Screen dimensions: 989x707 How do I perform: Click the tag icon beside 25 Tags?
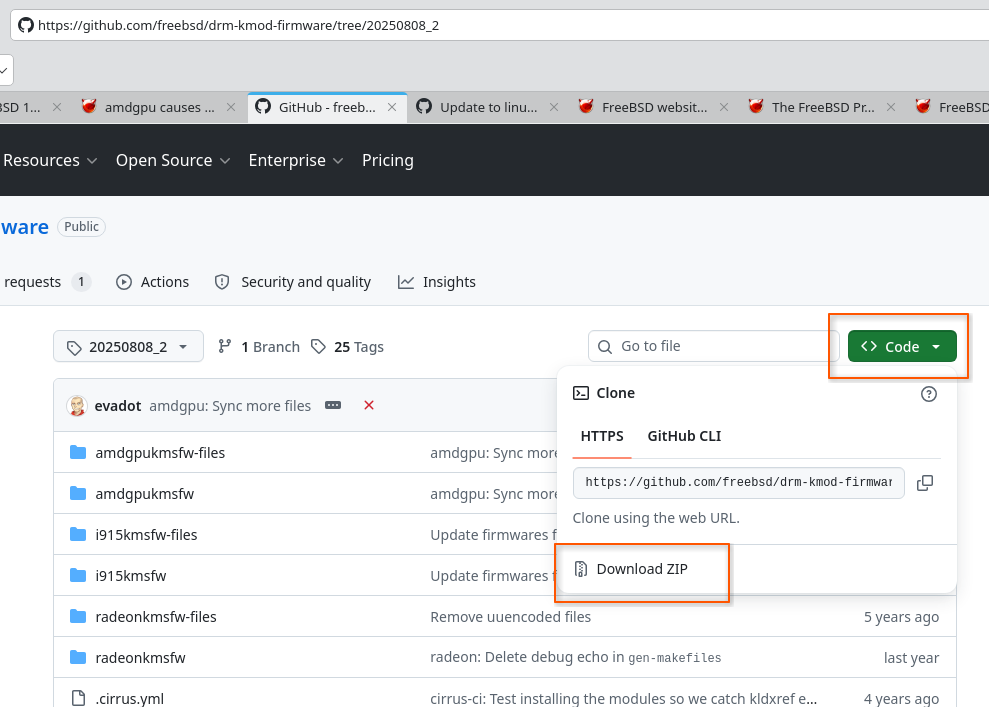319,346
